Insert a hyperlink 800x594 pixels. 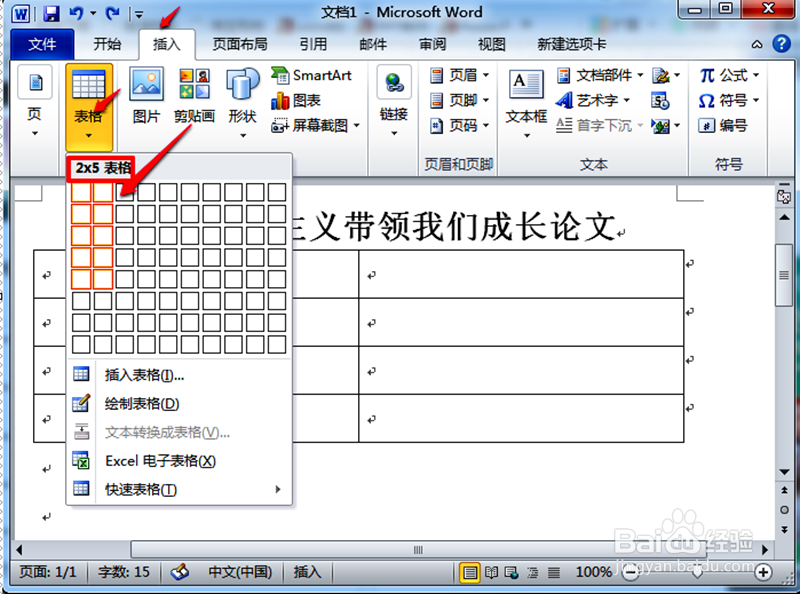393,95
